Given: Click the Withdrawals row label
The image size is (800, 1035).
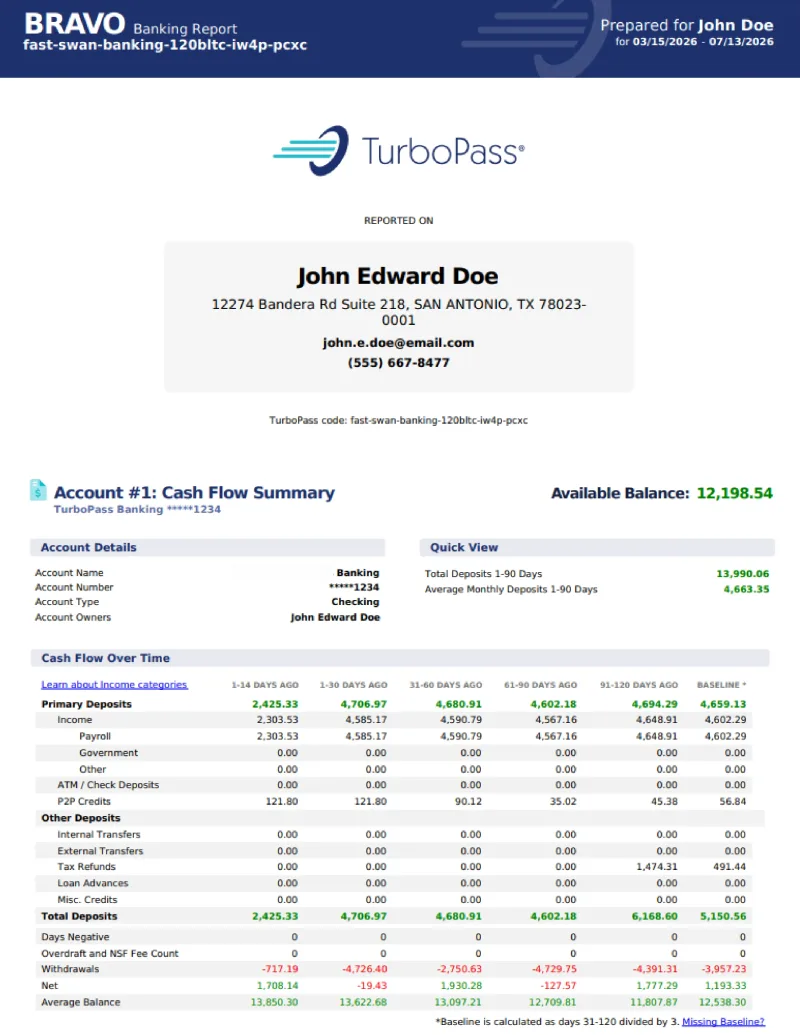Looking at the screenshot, I should click(70, 969).
